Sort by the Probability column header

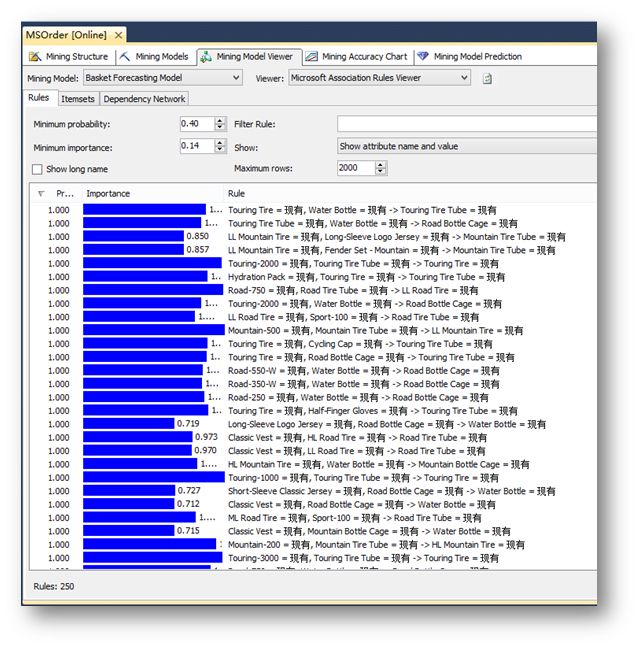pos(65,193)
